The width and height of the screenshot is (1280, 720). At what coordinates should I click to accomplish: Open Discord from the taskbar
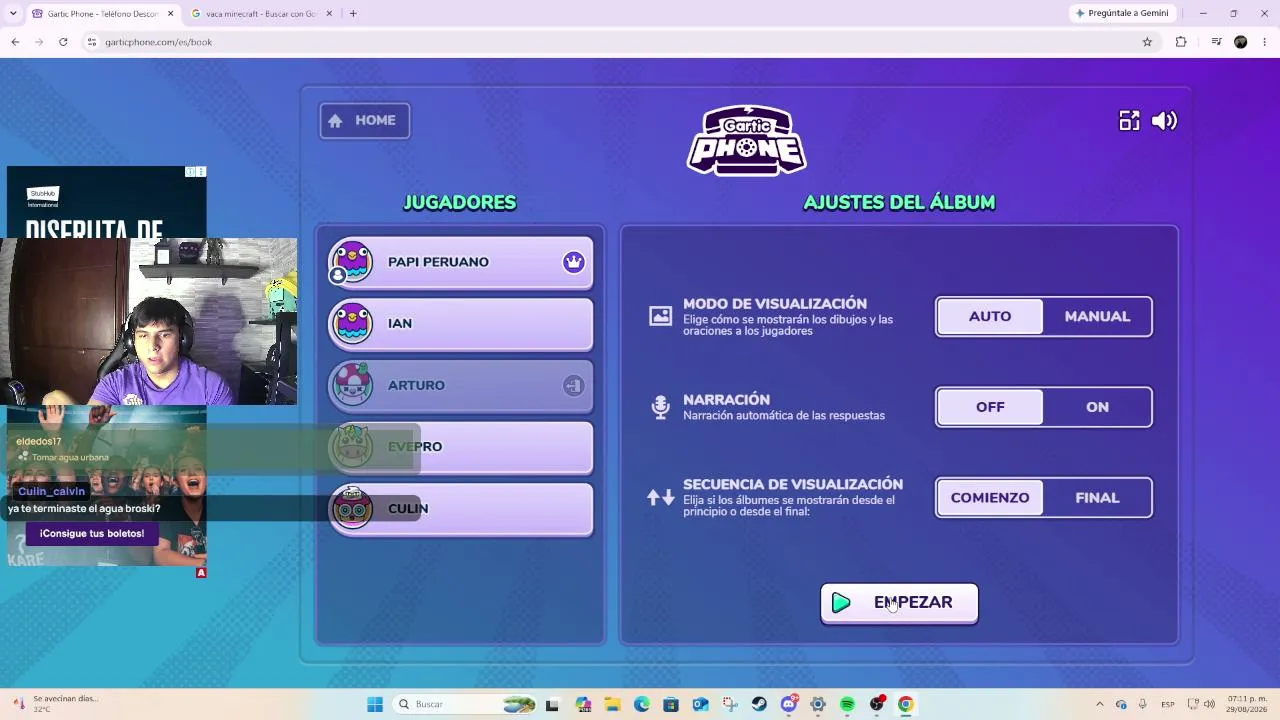[789, 704]
